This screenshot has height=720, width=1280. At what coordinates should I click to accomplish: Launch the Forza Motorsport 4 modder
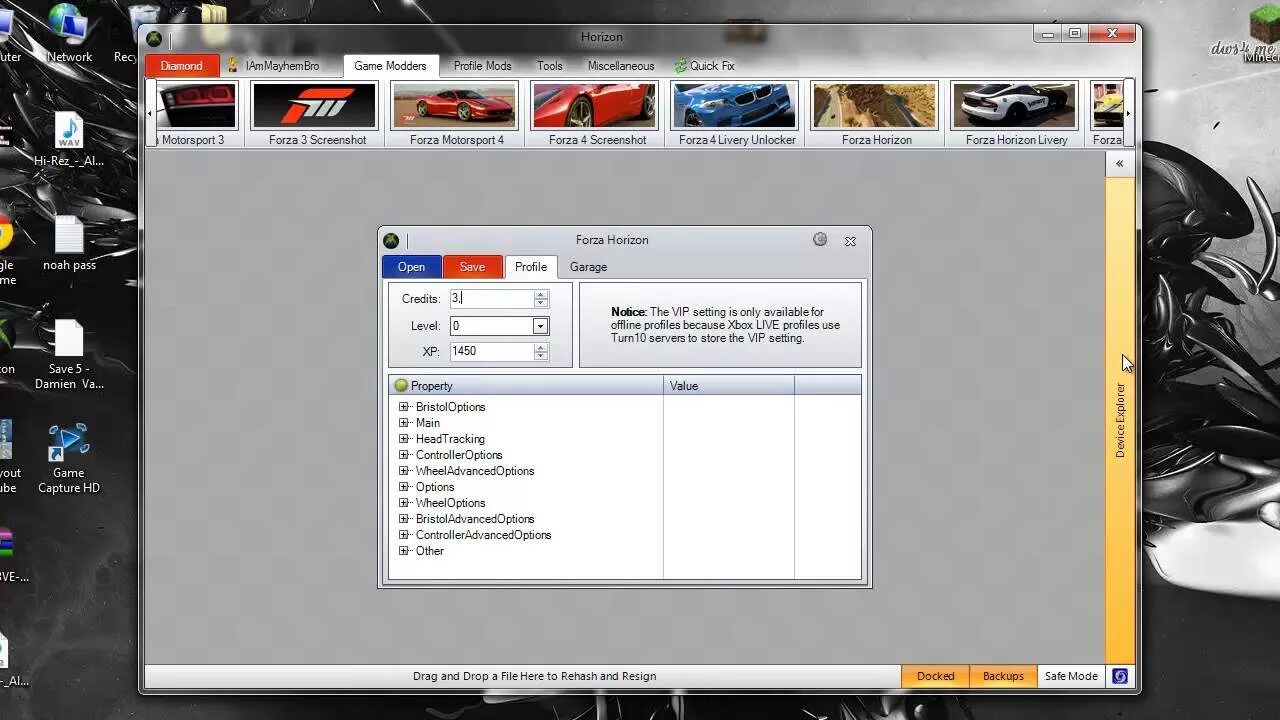coord(456,114)
